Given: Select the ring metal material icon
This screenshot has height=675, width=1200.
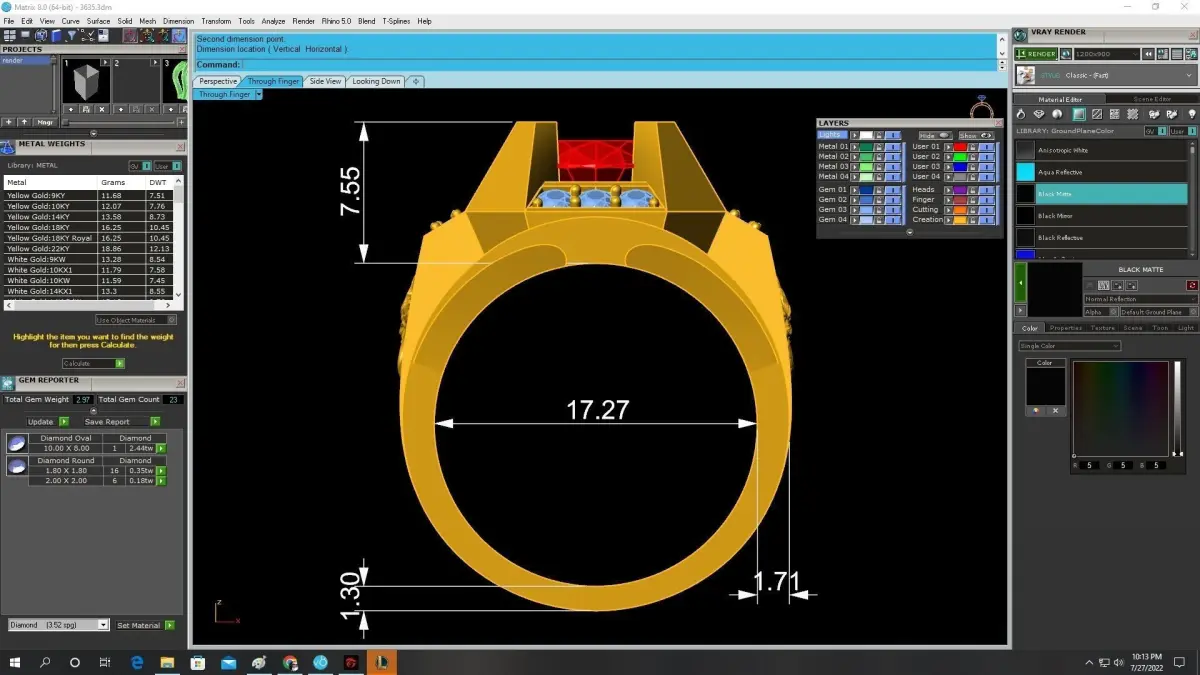Looking at the screenshot, I should click(x=1021, y=114).
